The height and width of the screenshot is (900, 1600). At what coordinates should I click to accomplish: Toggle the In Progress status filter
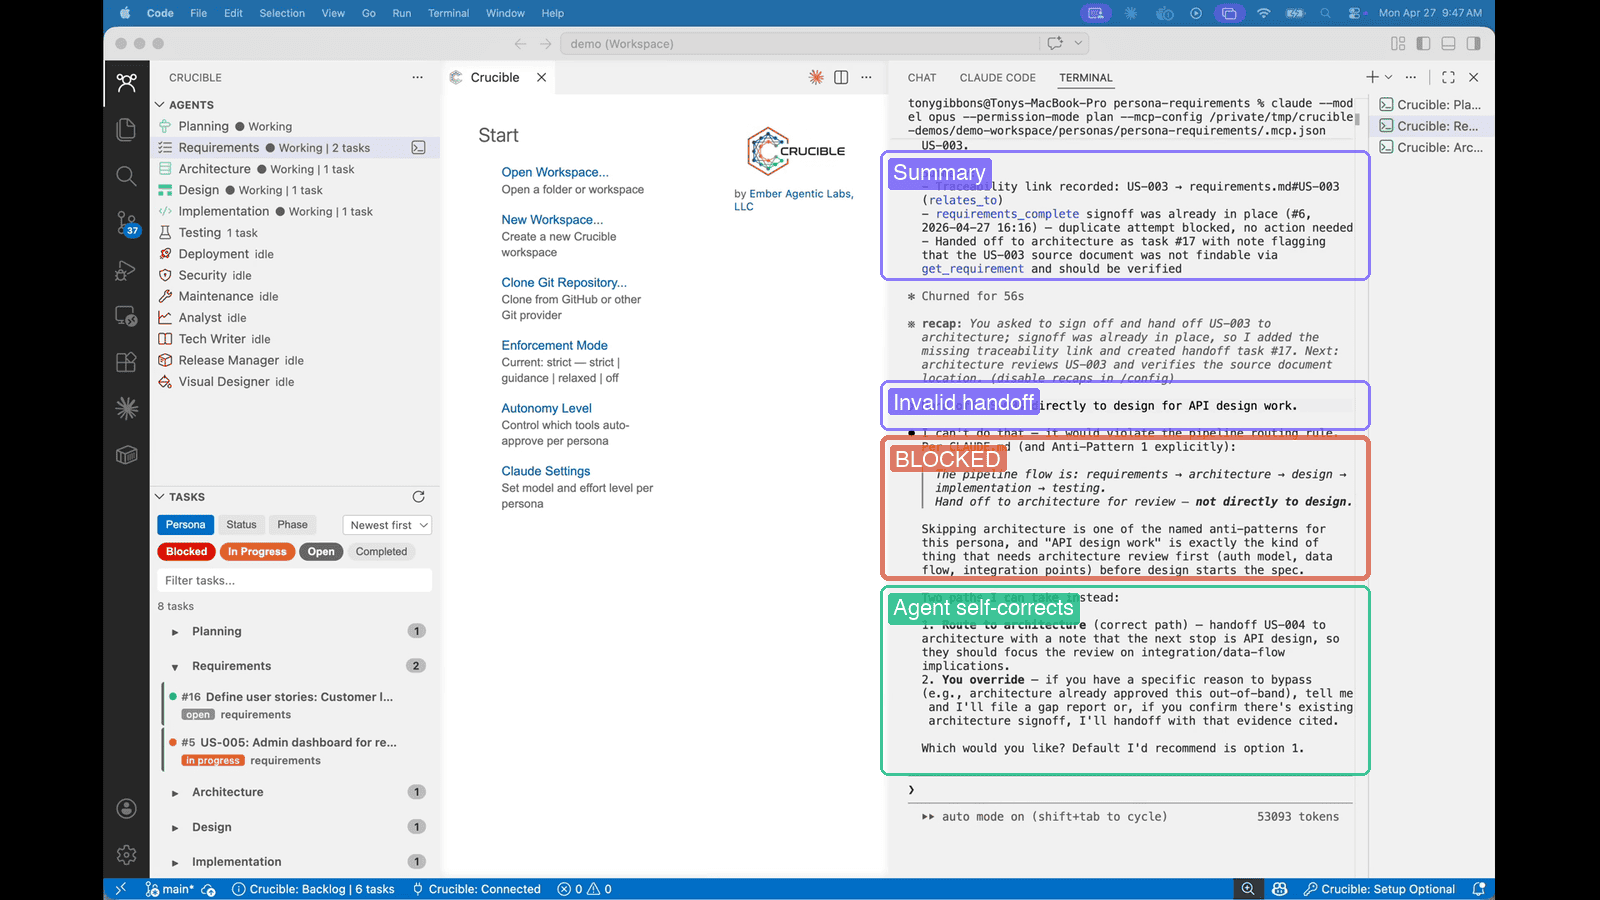tap(257, 552)
